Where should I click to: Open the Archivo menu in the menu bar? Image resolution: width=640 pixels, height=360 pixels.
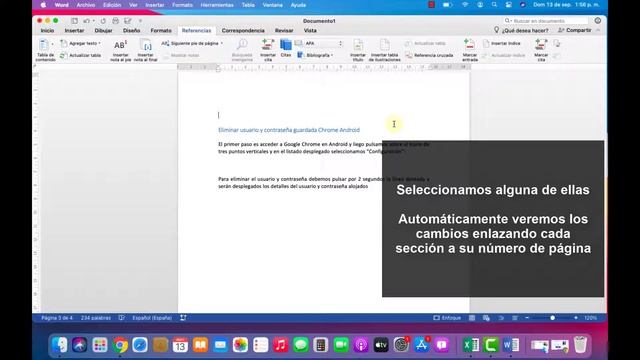pos(86,5)
